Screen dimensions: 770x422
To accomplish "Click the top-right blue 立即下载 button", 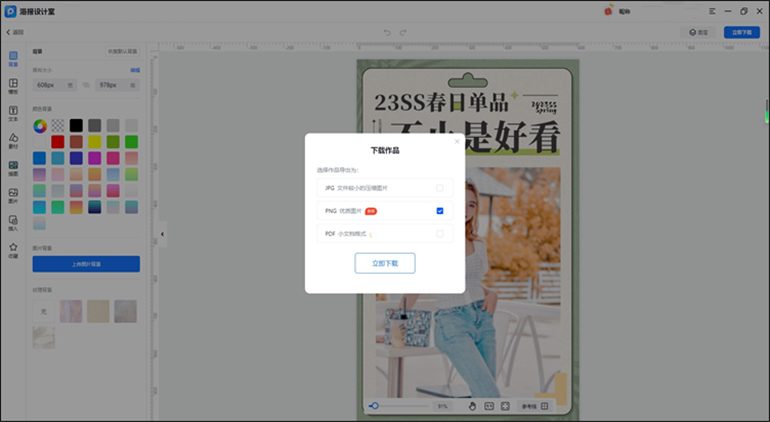I will coord(742,32).
